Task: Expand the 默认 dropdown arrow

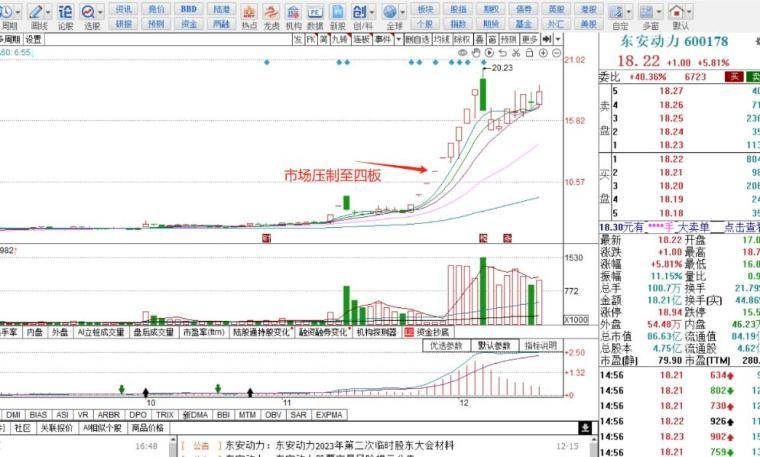Action: 689,12
